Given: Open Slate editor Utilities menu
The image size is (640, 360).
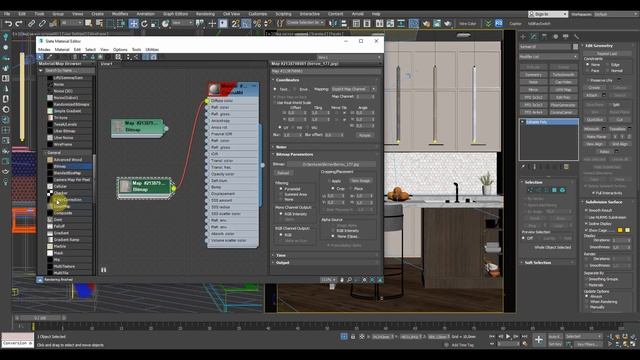Looking at the screenshot, I should coord(152,49).
